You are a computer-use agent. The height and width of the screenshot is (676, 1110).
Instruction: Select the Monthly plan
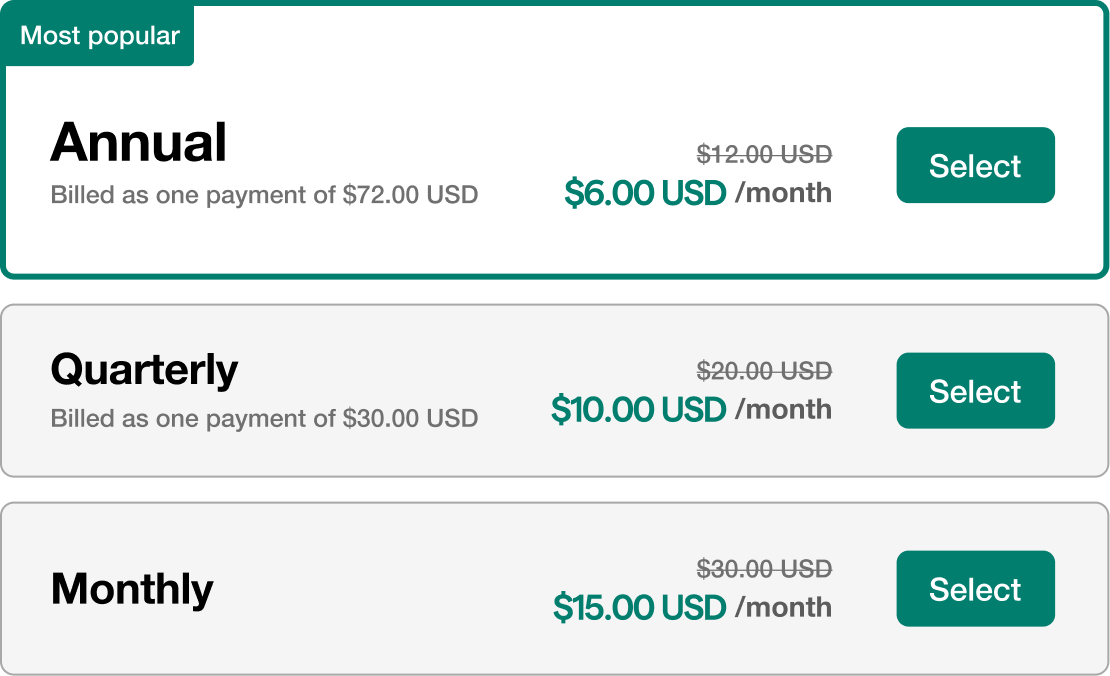pos(974,589)
